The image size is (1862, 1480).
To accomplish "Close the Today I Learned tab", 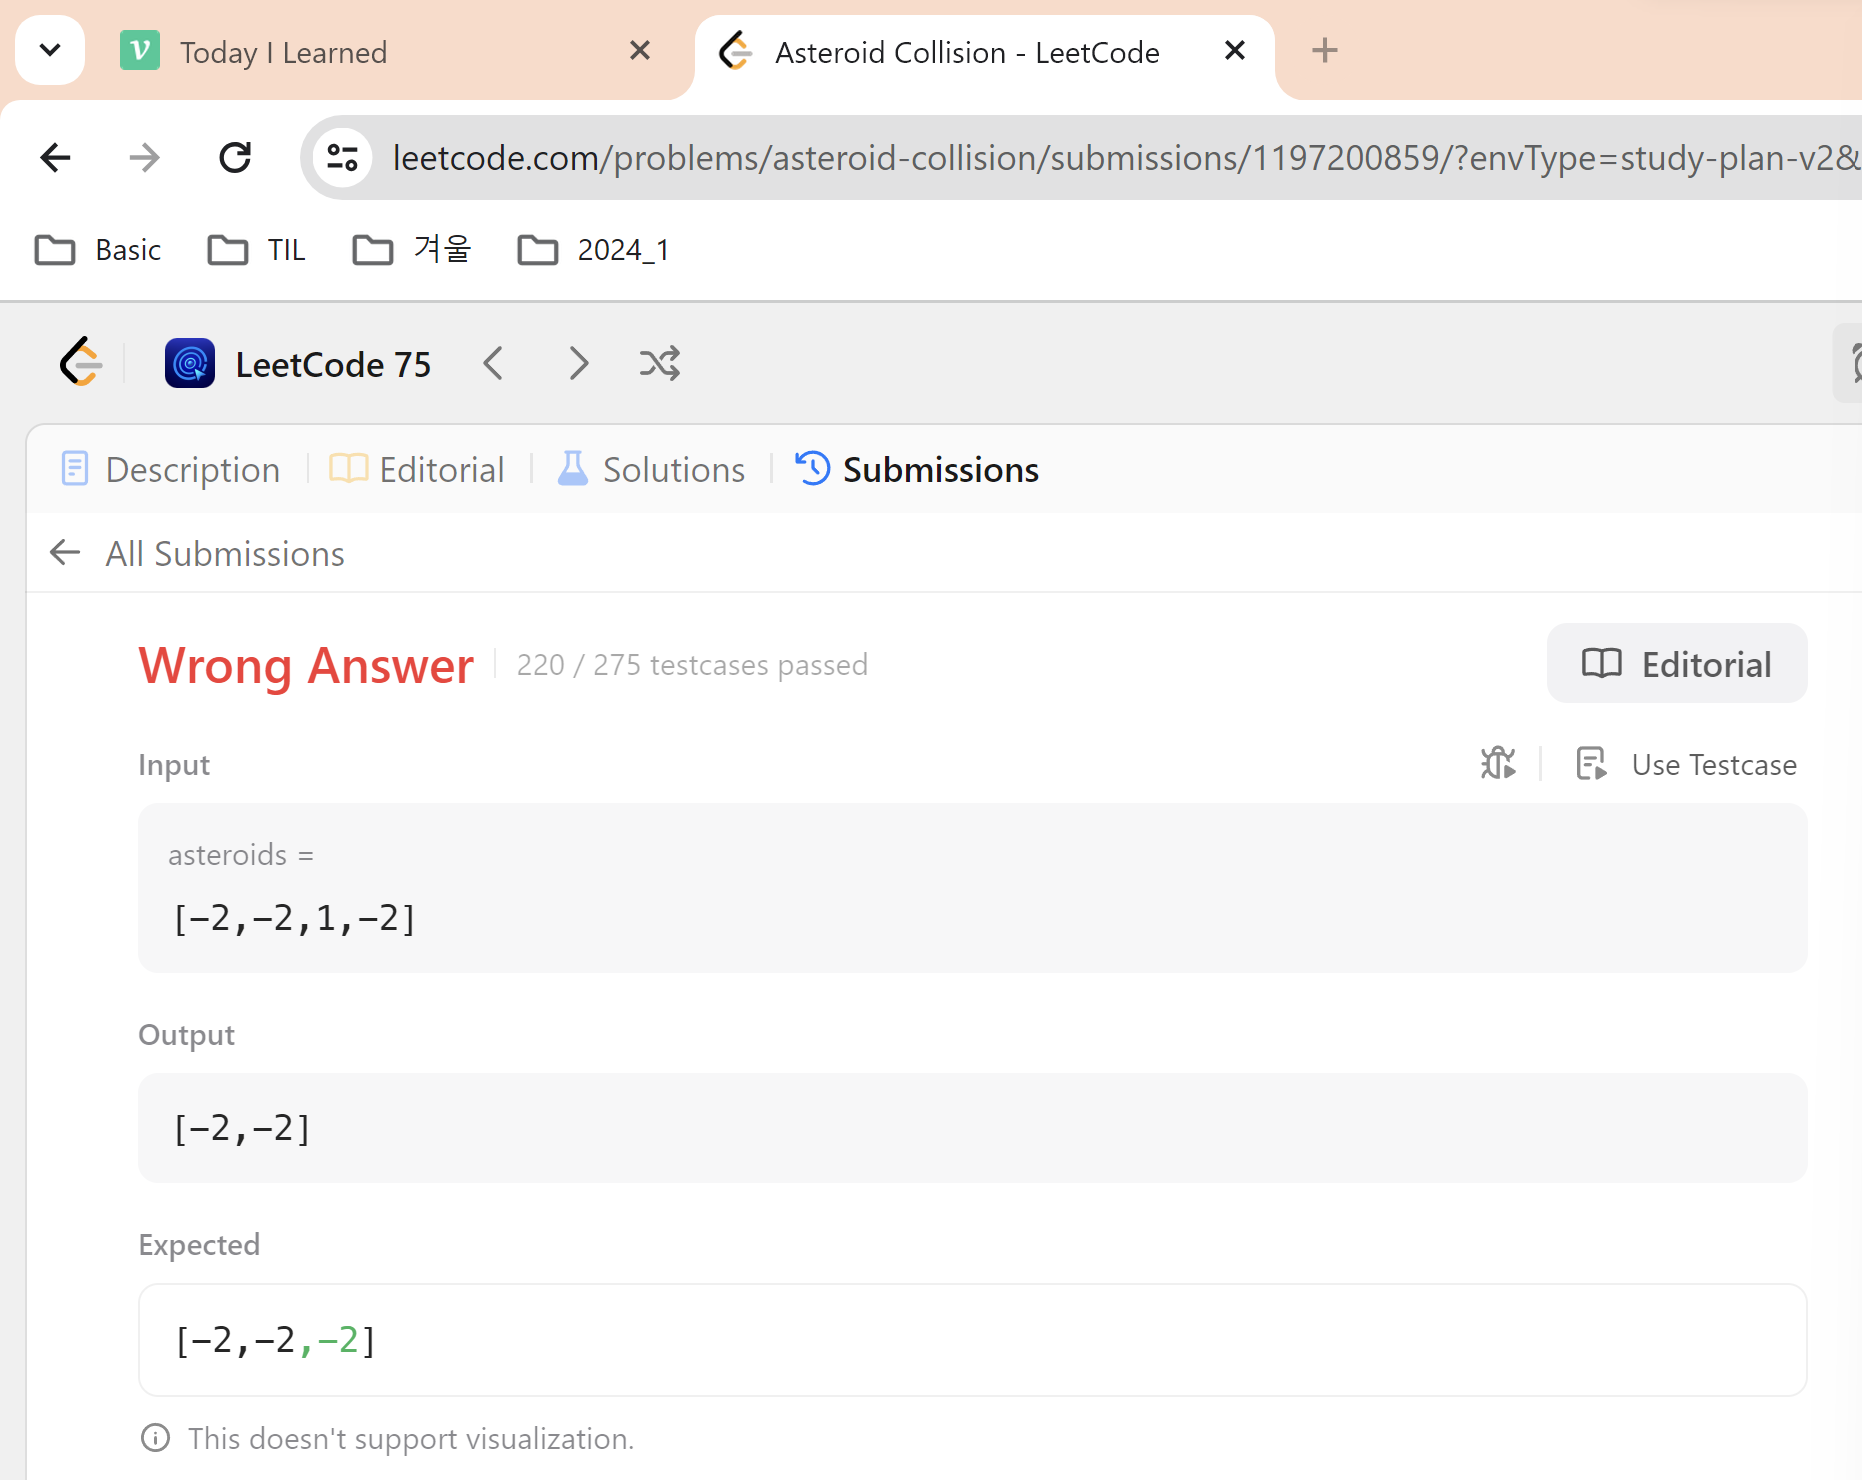I will pos(640,50).
